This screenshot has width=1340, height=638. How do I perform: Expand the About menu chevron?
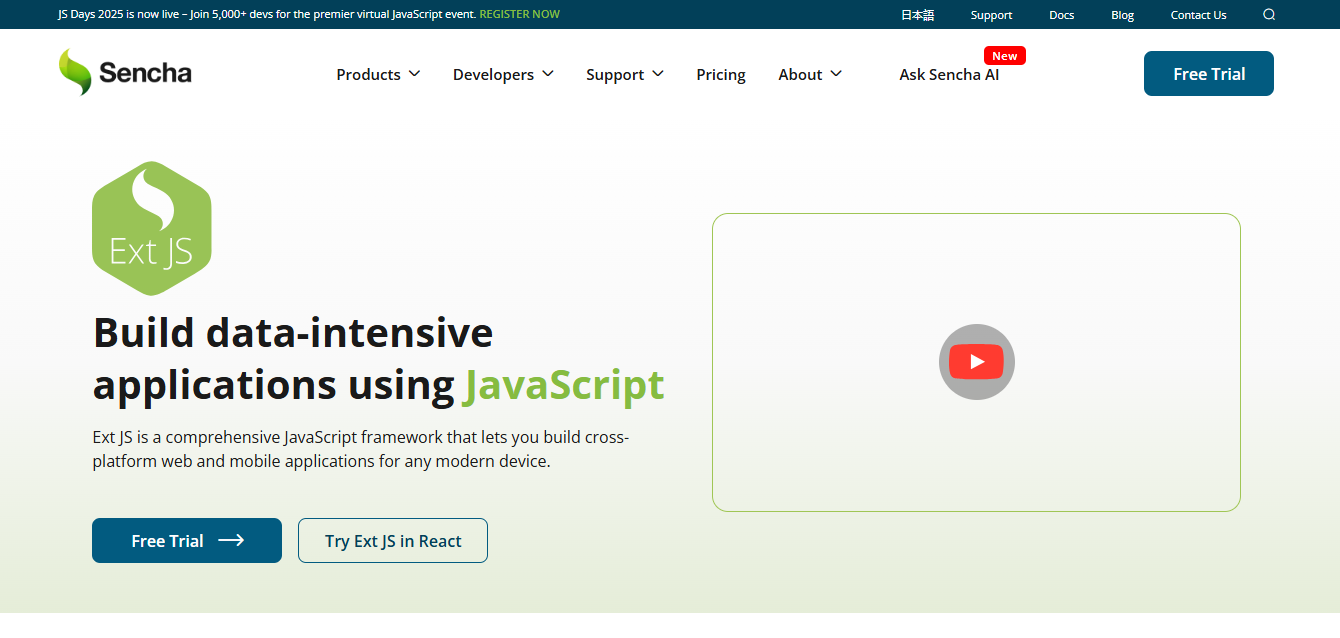[x=836, y=74]
